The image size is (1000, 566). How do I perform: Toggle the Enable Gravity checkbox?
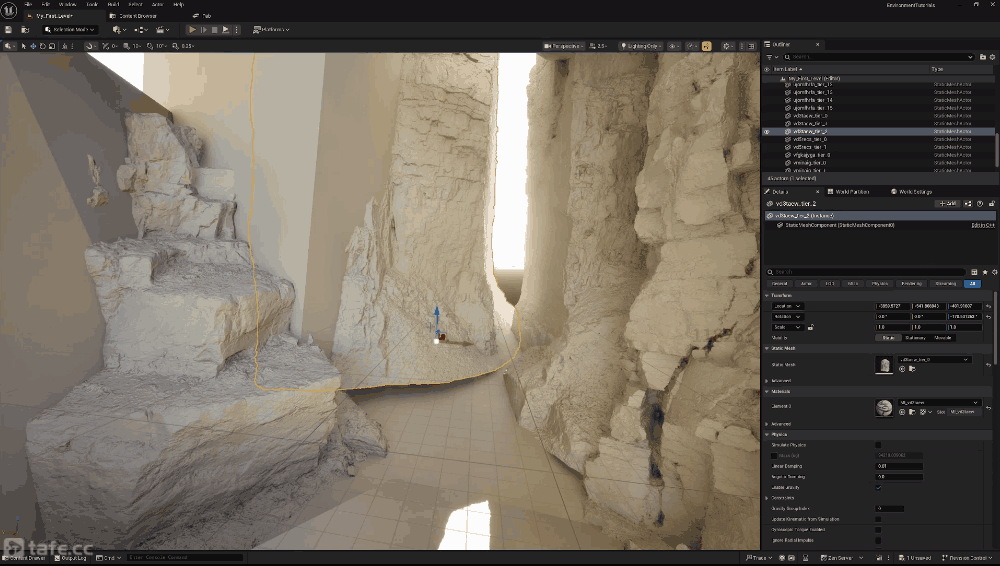tap(878, 487)
